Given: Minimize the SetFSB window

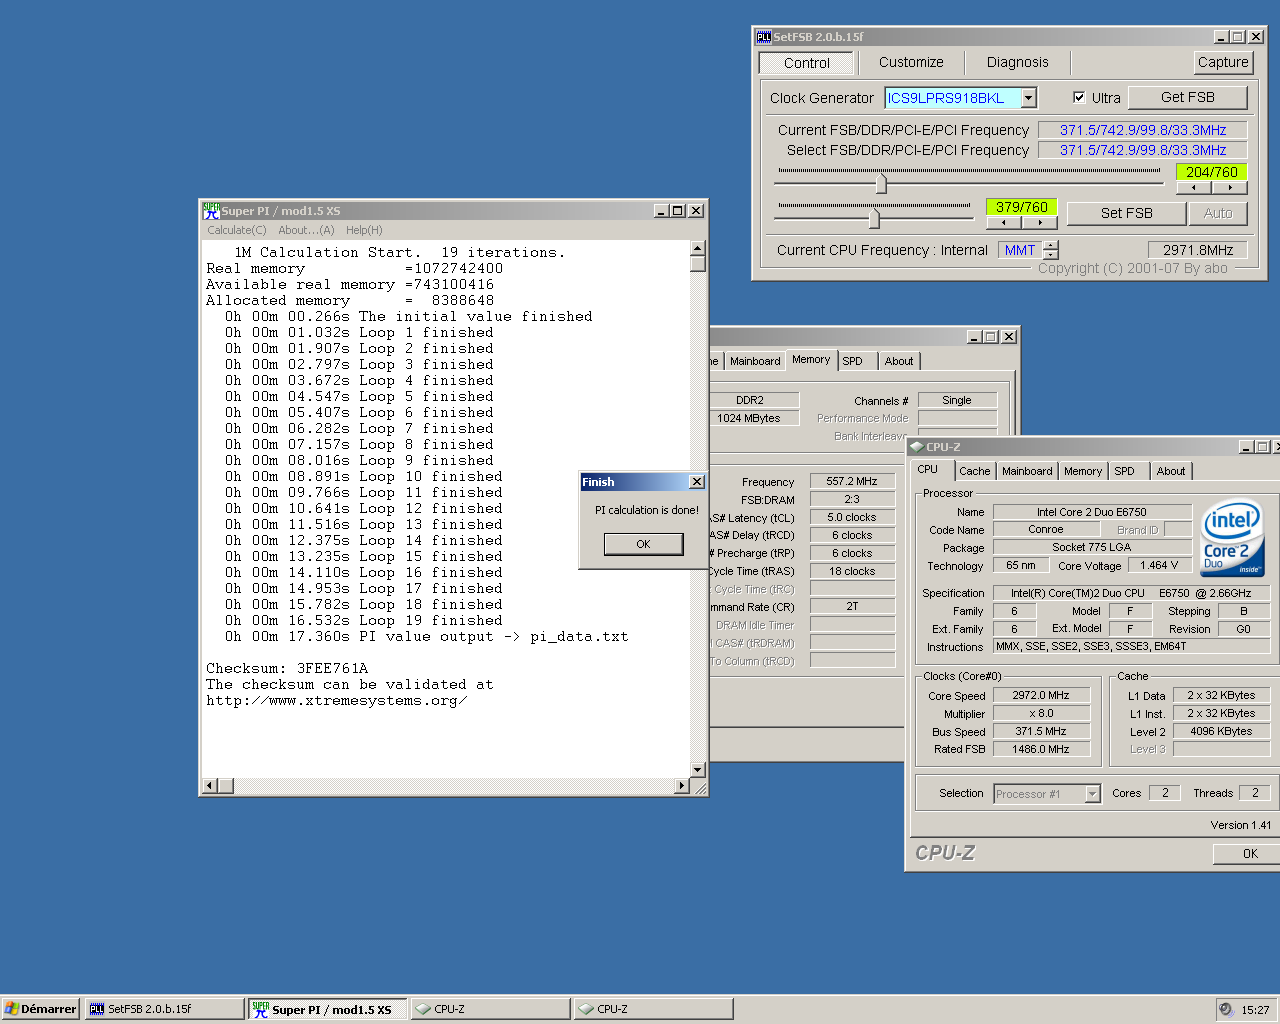Looking at the screenshot, I should [x=1221, y=37].
